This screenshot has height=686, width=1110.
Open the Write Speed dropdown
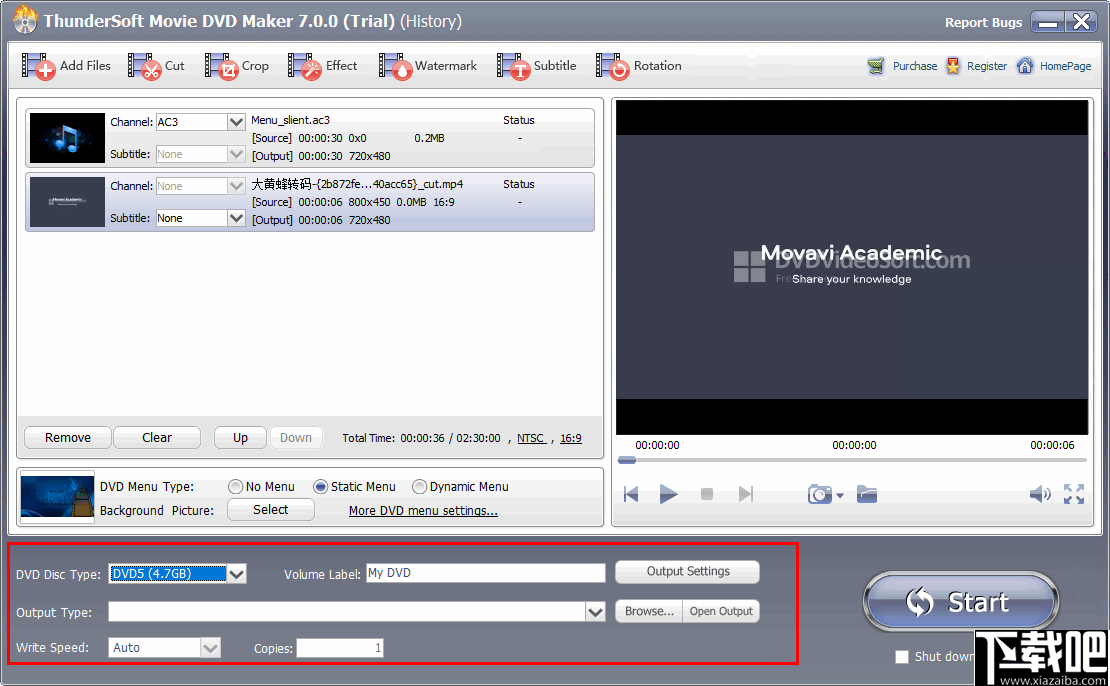[x=210, y=647]
